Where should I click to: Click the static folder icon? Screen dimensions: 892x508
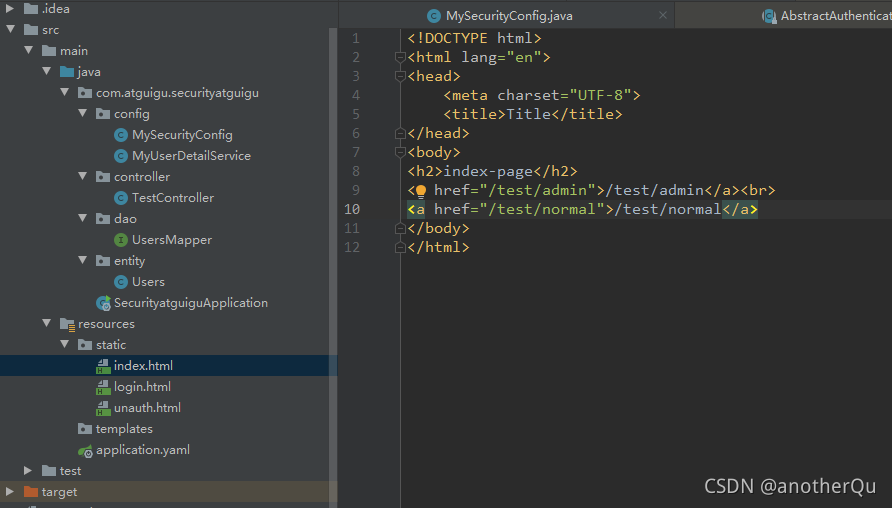85,345
